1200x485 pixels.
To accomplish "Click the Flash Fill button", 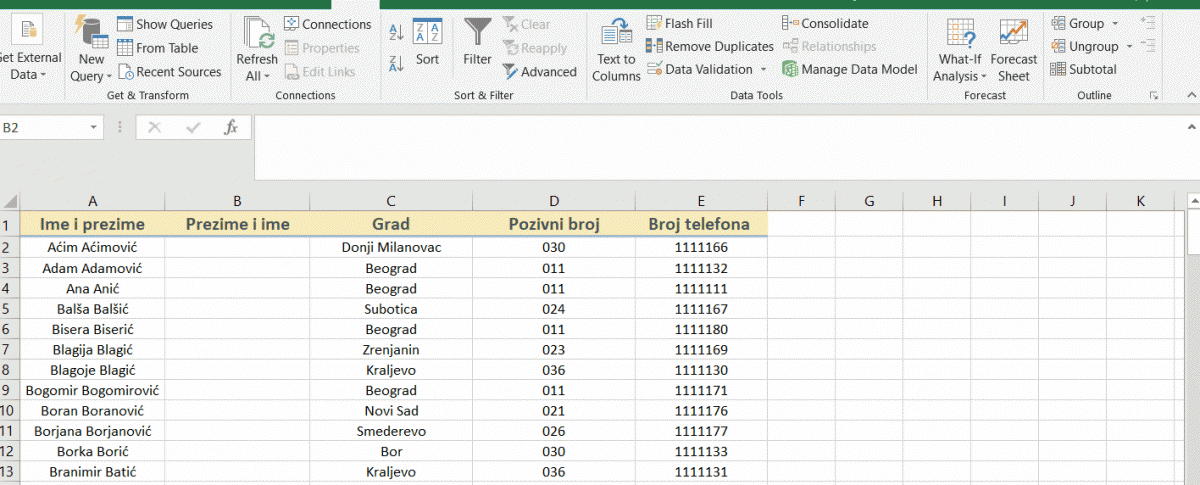I will coord(679,23).
